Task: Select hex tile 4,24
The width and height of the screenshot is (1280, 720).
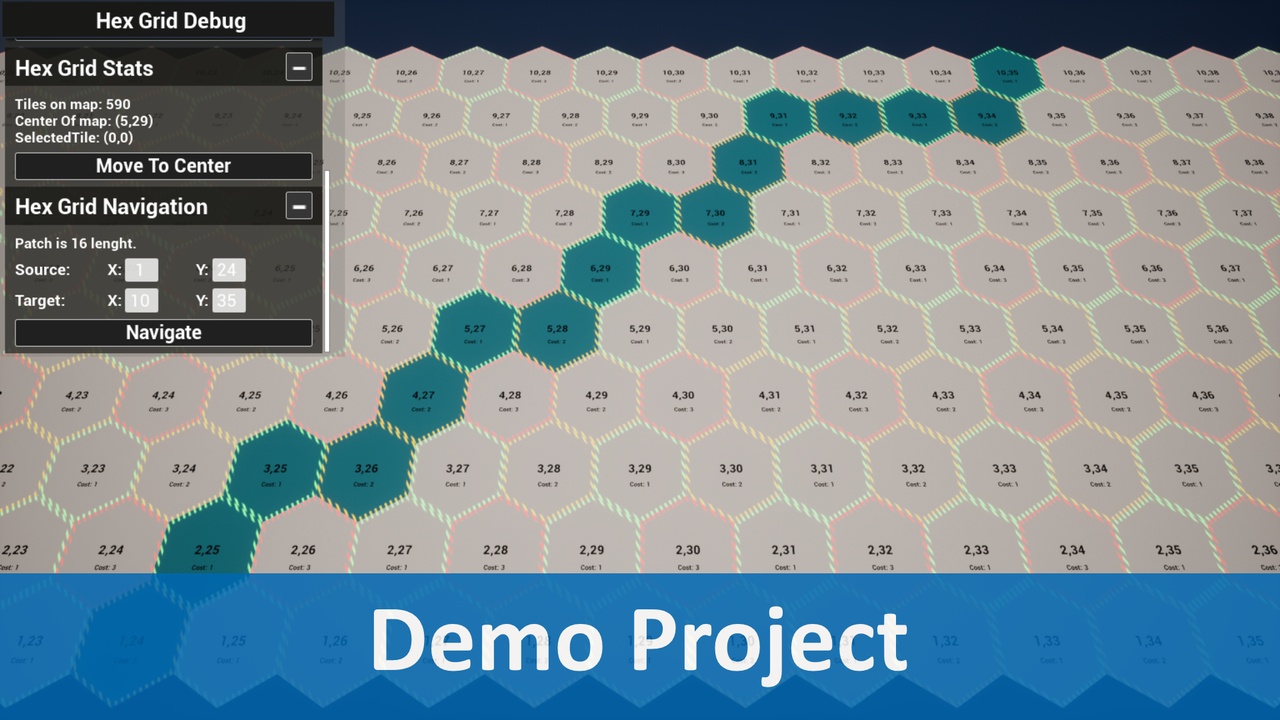Action: coord(163,399)
